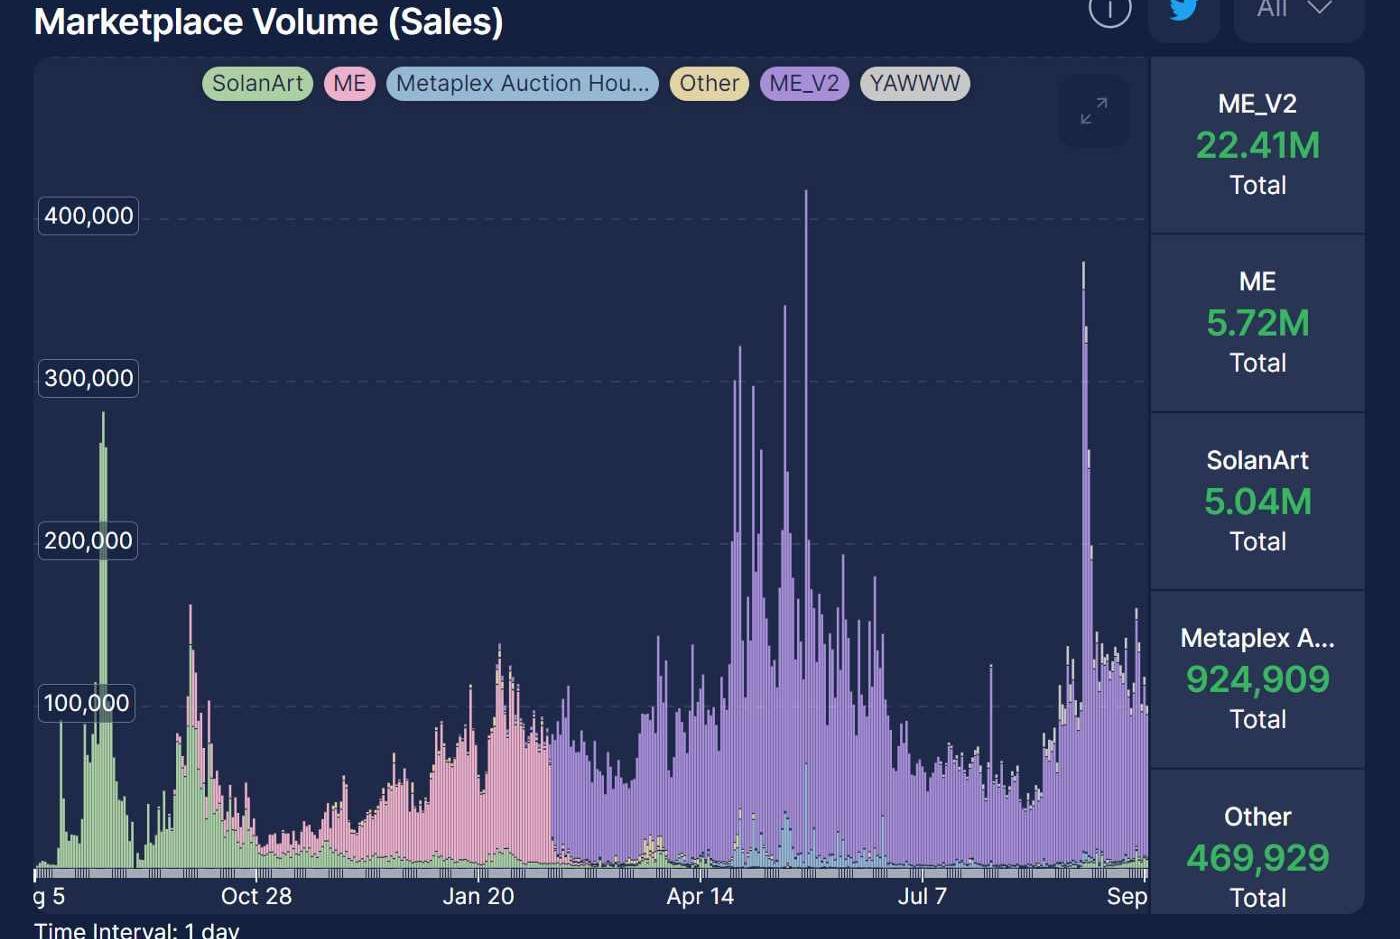Toggle the Metaplex Auction Hou... legend pill
Screen dimensions: 1400x939
coord(522,84)
